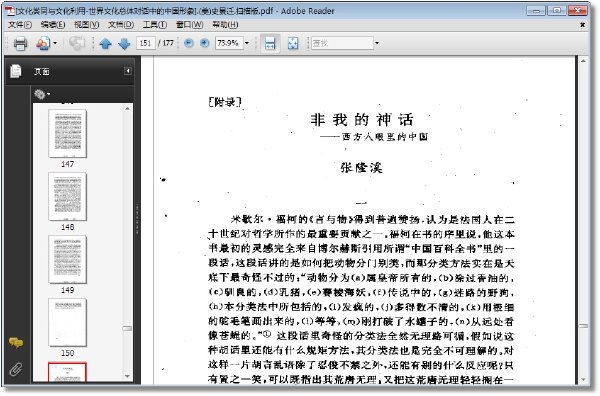Screen dimensions: 600x396
Task: Click the toolbar grip handle beside Print
Action: [x=7, y=43]
